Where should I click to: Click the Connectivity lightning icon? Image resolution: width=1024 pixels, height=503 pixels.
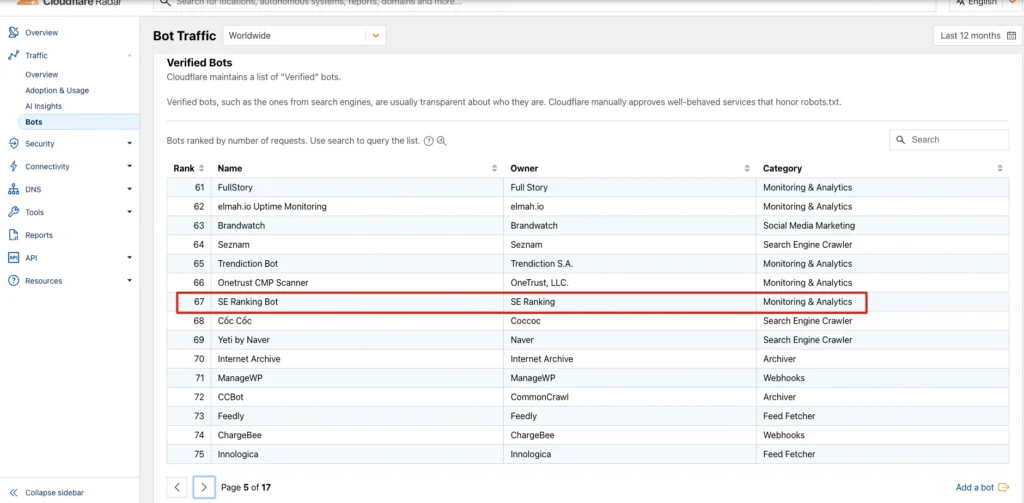13,167
